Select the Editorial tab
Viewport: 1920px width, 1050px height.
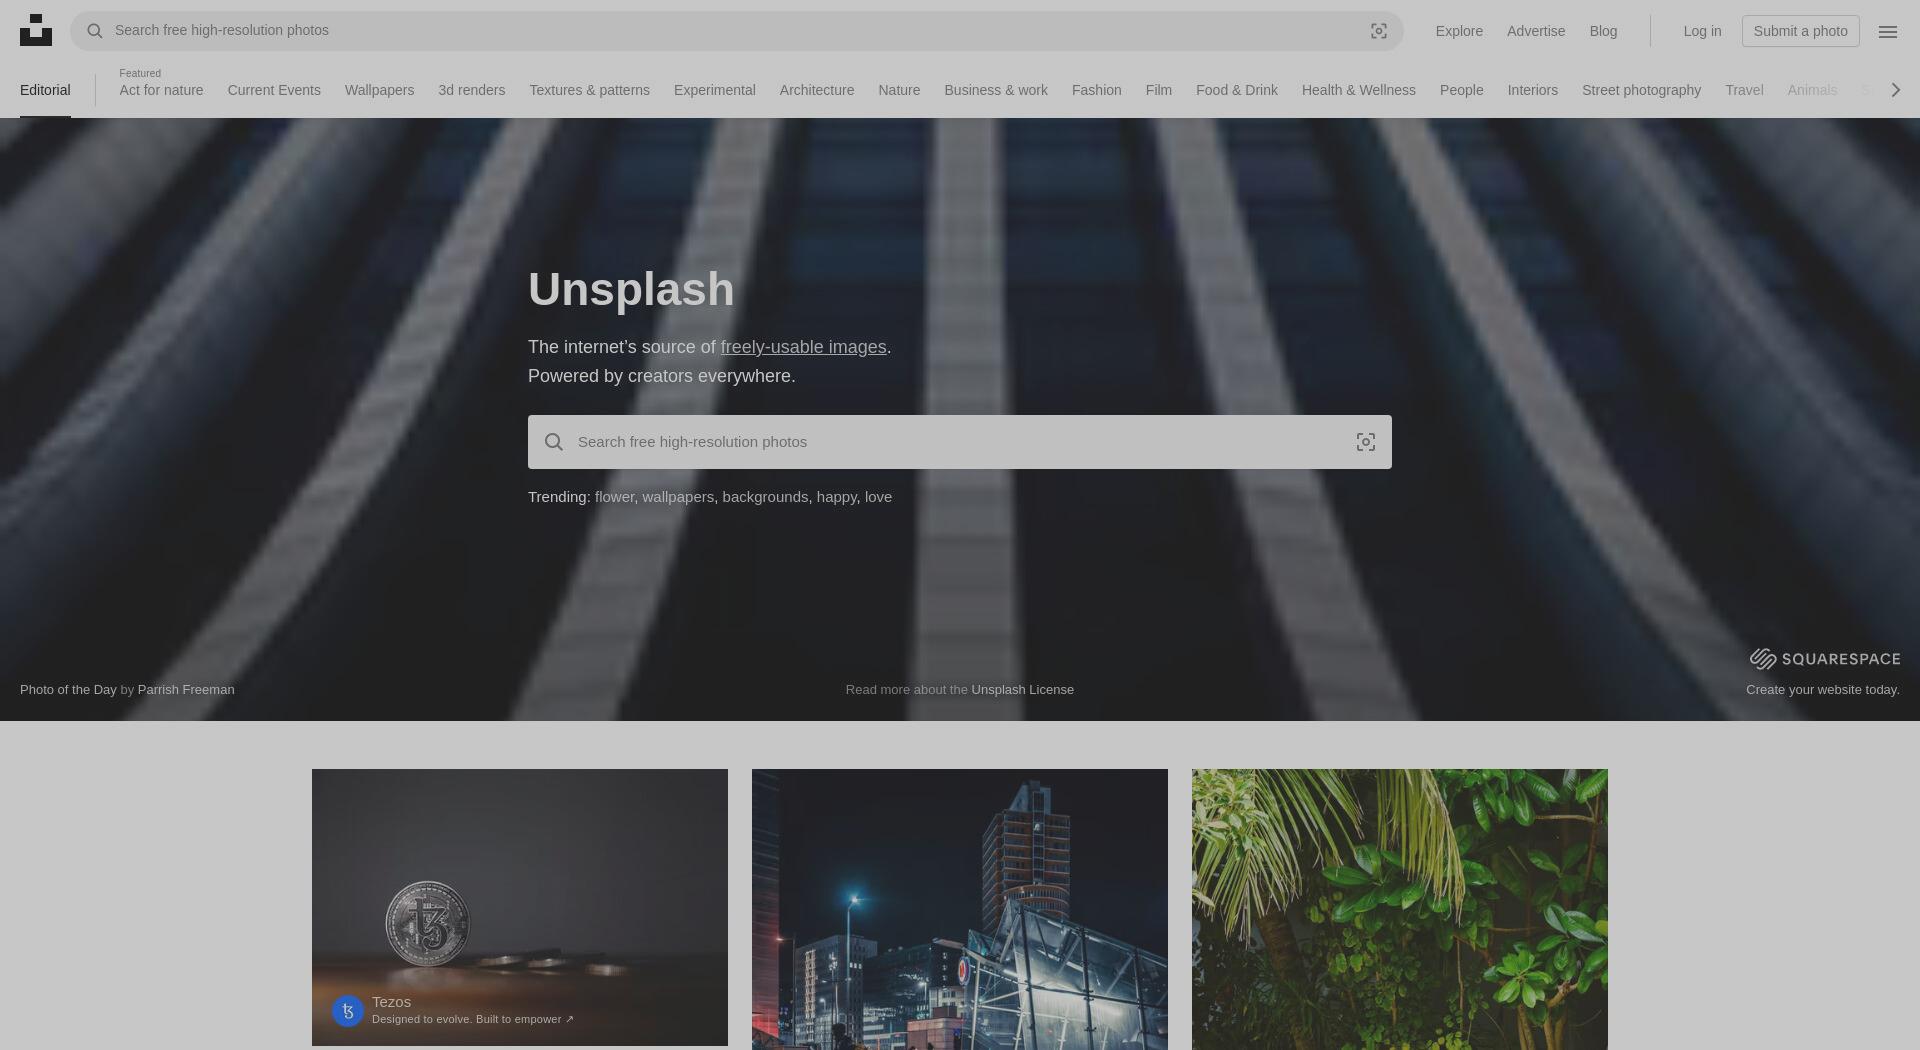click(45, 90)
